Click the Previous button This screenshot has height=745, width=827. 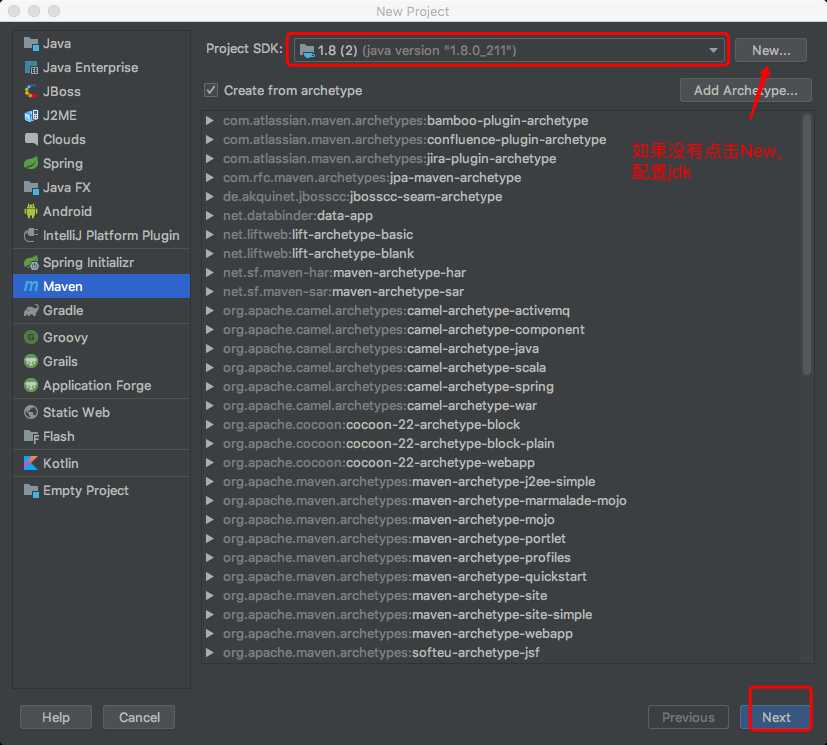pos(688,718)
